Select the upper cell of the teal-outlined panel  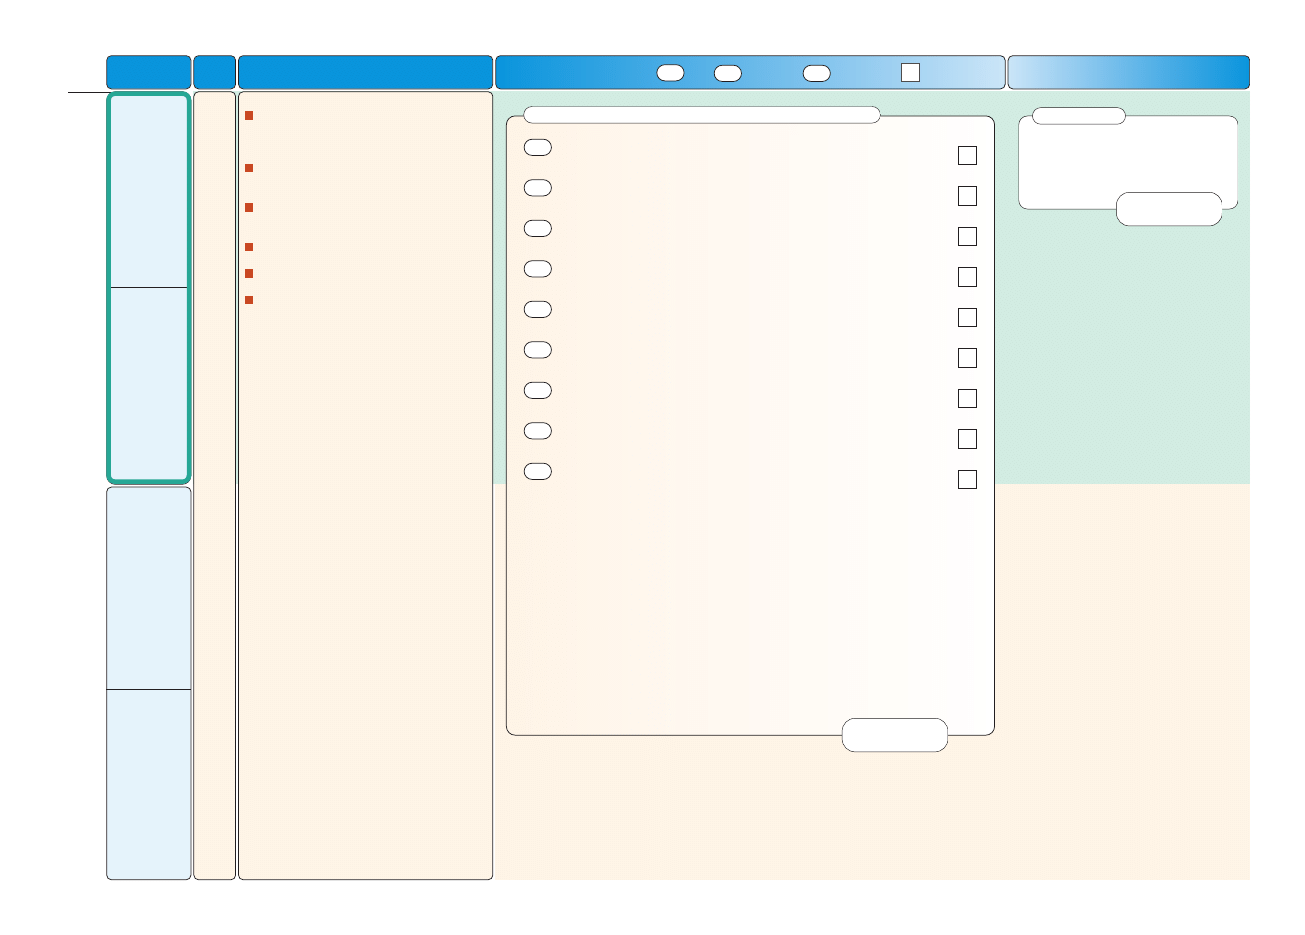pos(149,192)
